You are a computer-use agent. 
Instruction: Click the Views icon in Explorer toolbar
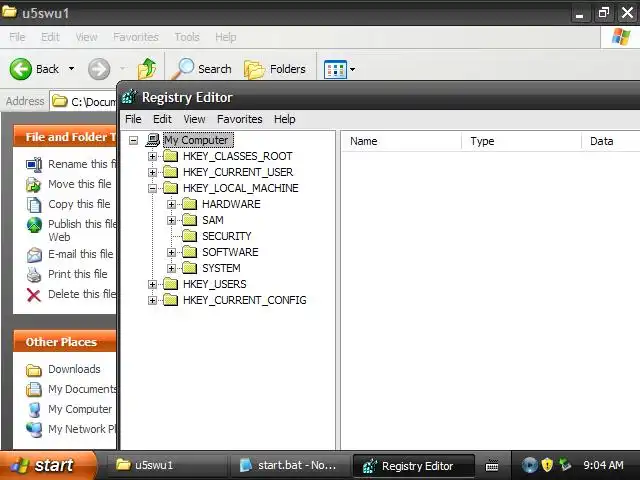pyautogui.click(x=335, y=69)
